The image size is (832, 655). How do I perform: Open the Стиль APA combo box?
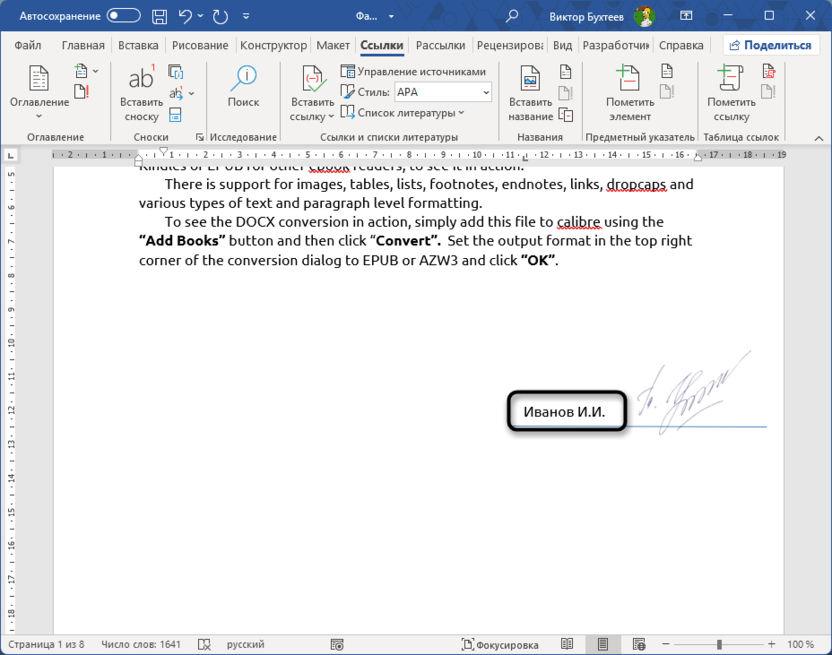click(443, 92)
